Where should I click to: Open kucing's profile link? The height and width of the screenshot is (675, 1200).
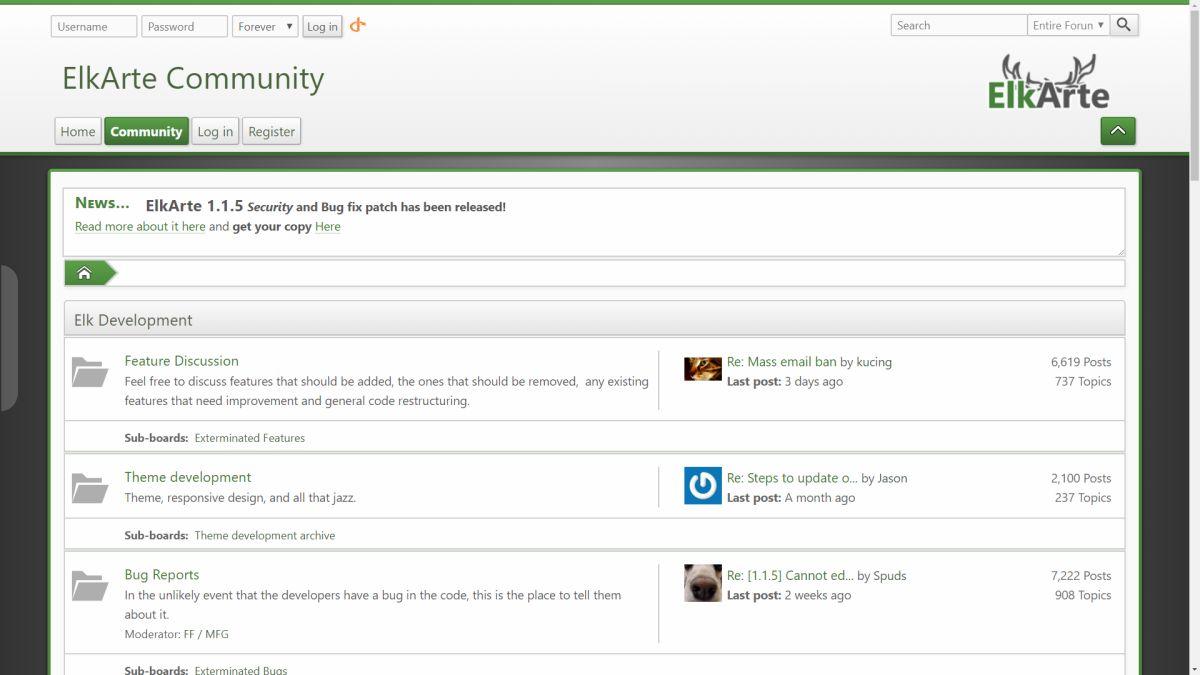coord(874,362)
